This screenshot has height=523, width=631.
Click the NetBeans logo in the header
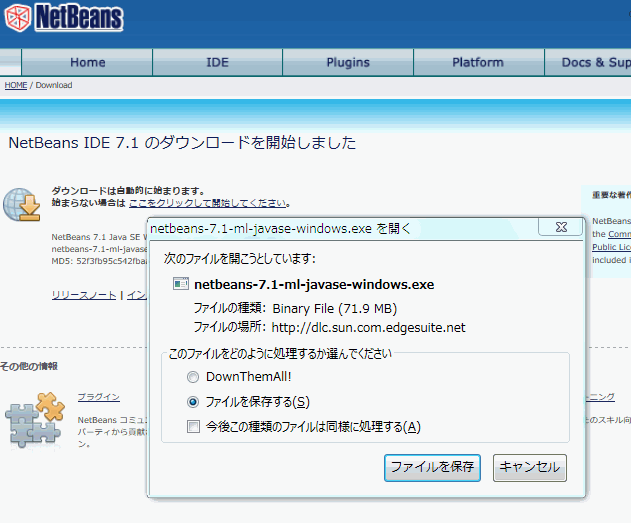click(x=64, y=17)
